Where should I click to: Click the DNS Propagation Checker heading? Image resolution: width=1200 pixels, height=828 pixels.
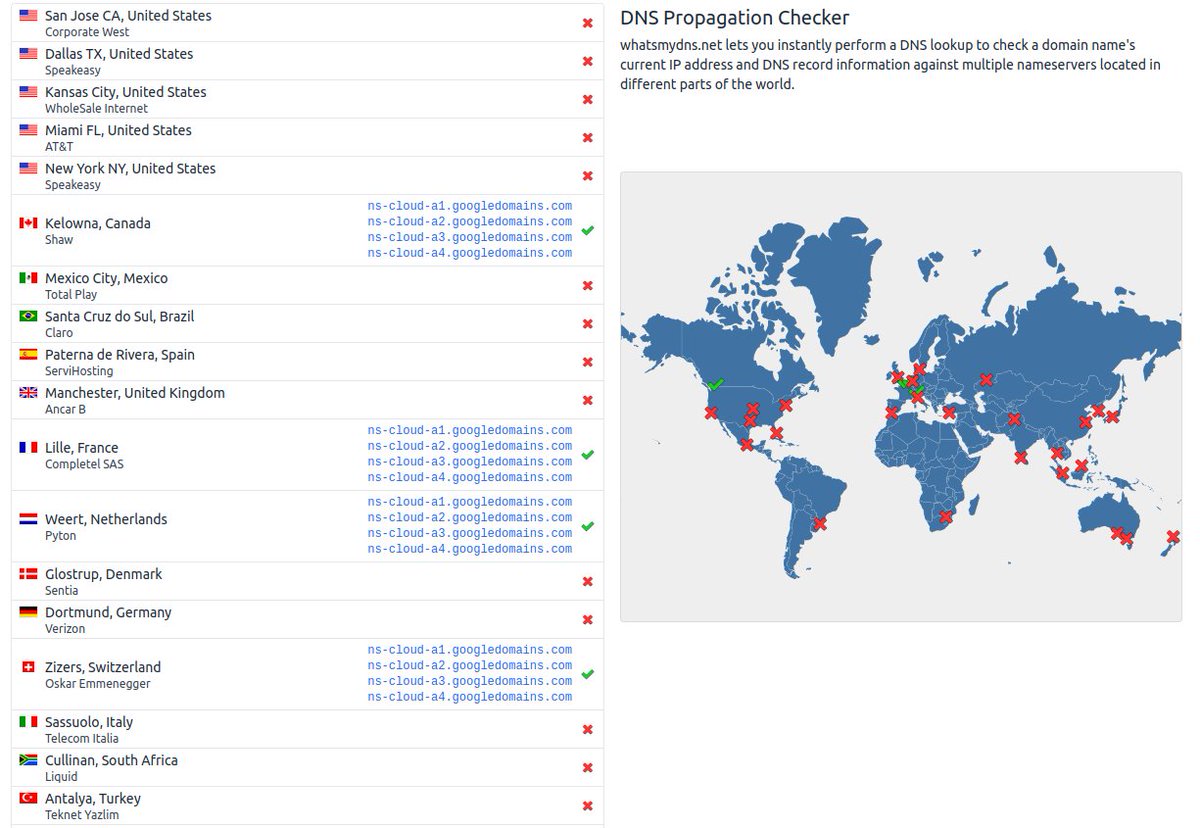coord(735,18)
